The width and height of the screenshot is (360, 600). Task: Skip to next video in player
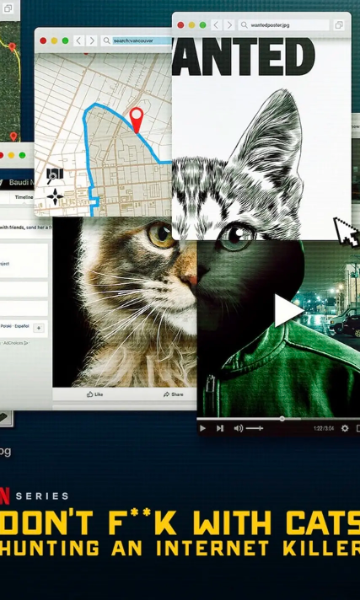[220, 428]
